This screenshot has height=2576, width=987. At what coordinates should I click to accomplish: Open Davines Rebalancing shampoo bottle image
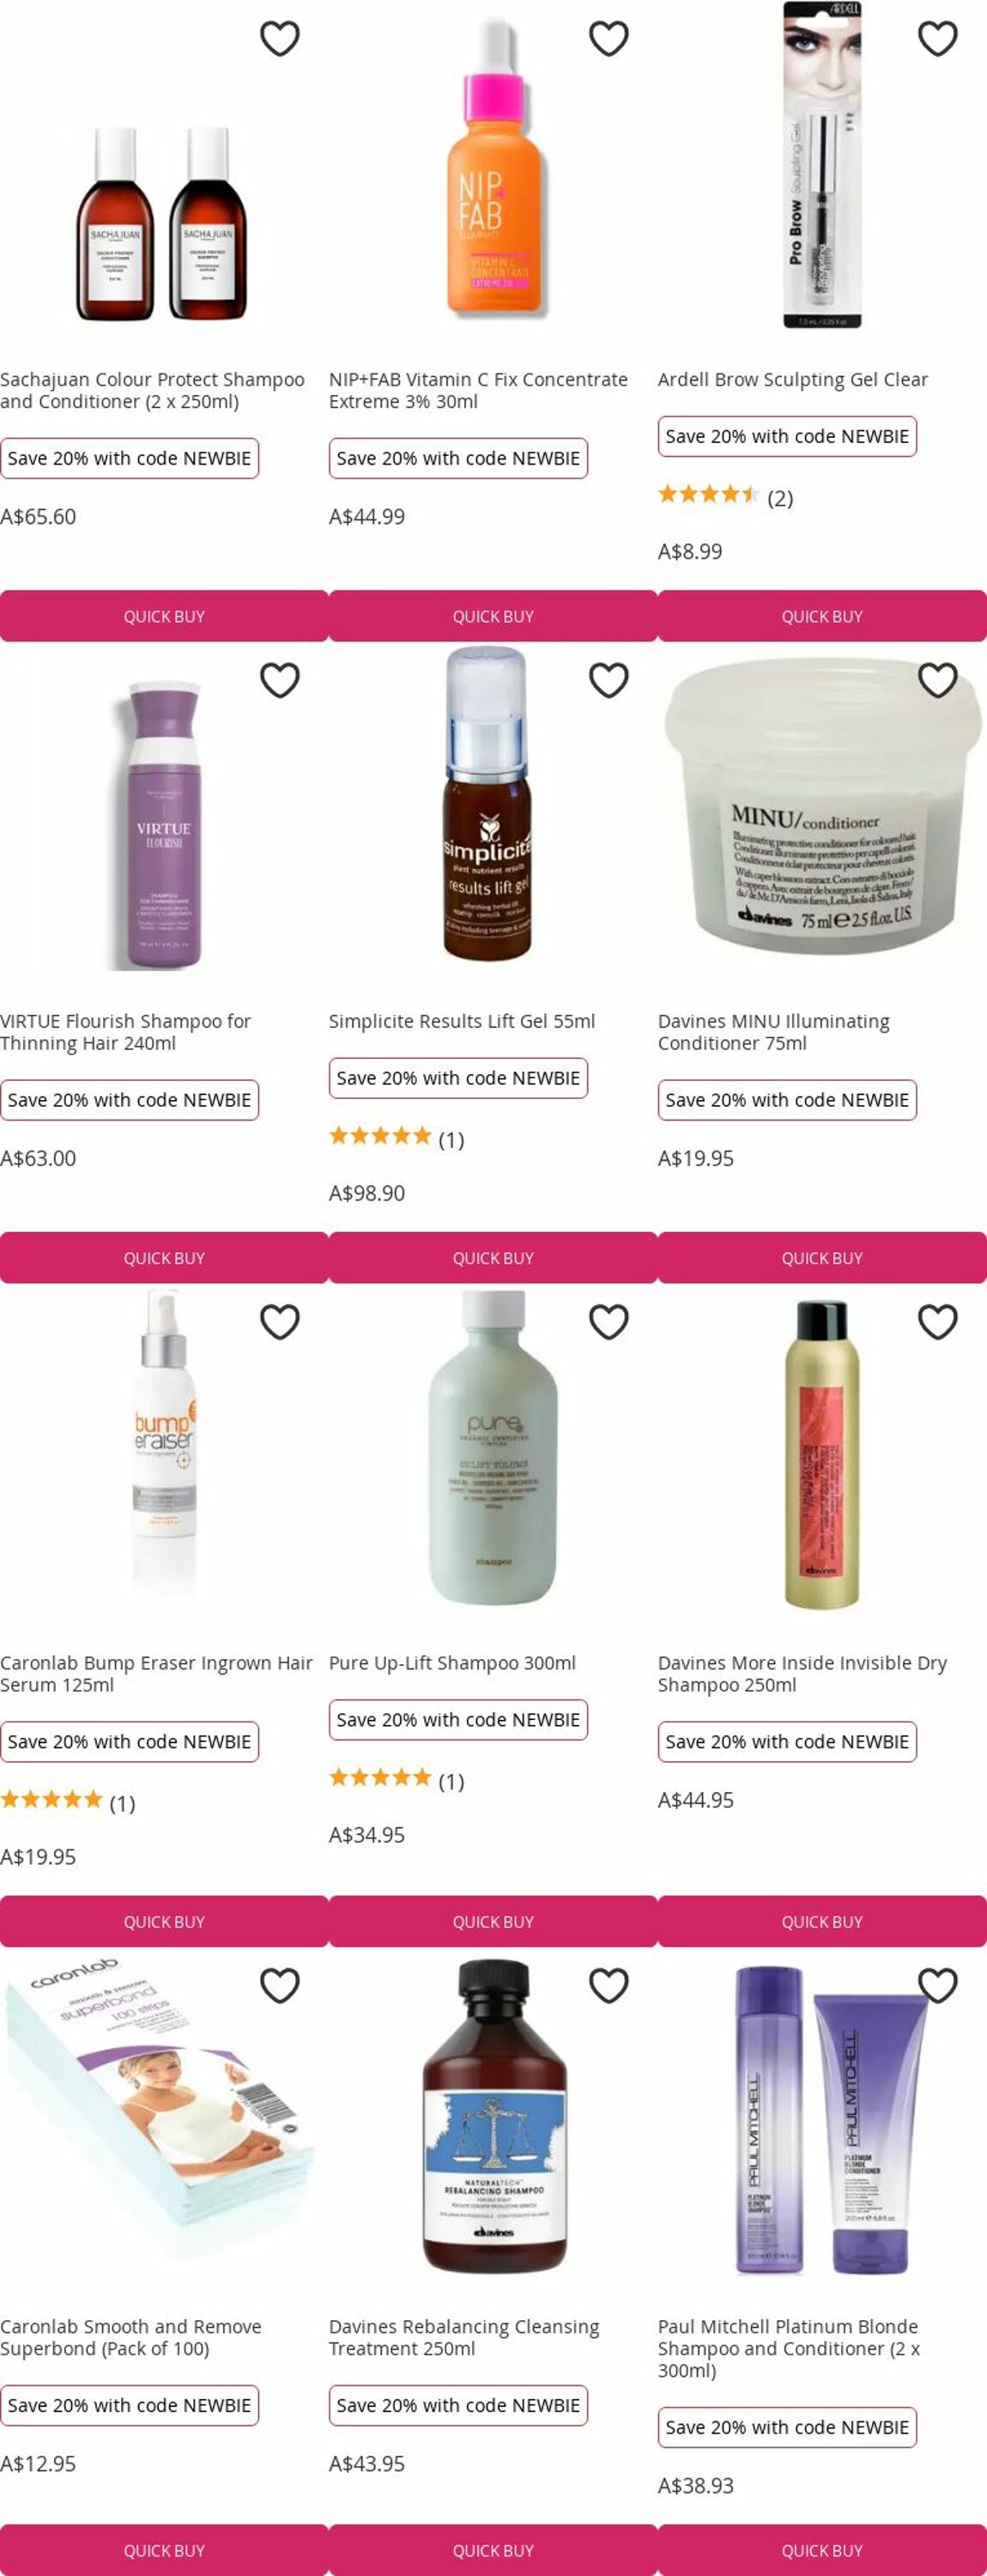(494, 2115)
